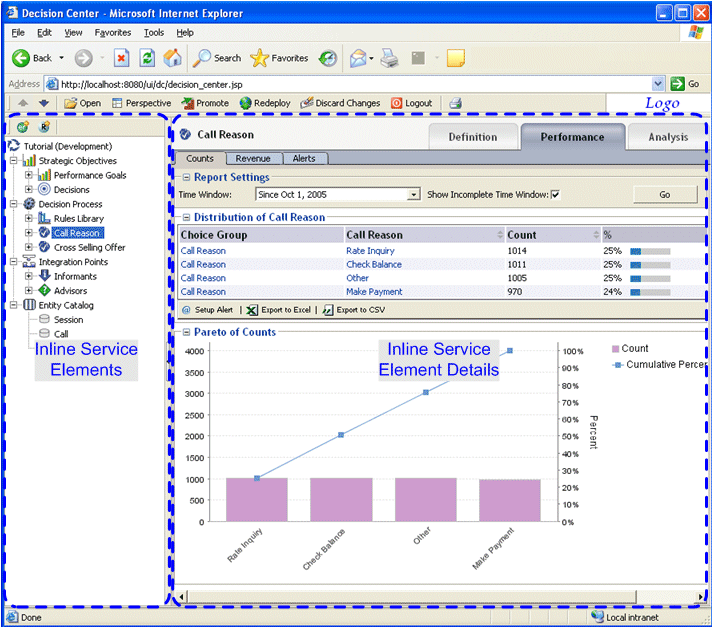Image resolution: width=712 pixels, height=627 pixels.
Task: Expand the Rules Library node
Action: (x=29, y=218)
